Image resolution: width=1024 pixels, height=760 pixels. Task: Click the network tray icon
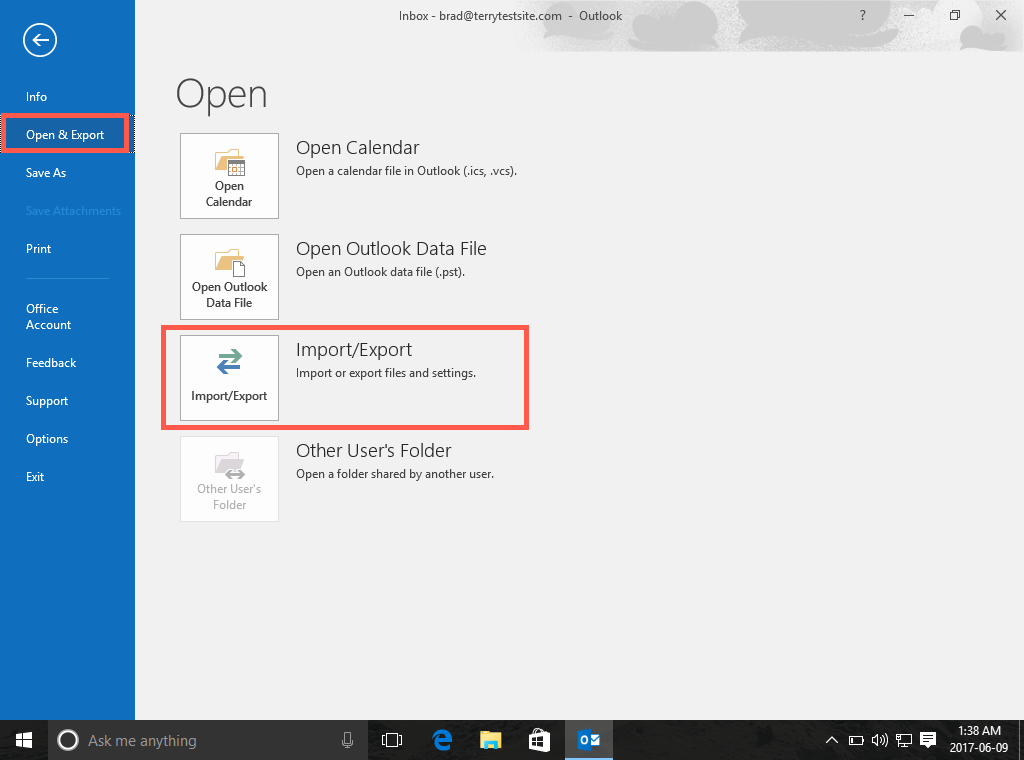point(904,740)
